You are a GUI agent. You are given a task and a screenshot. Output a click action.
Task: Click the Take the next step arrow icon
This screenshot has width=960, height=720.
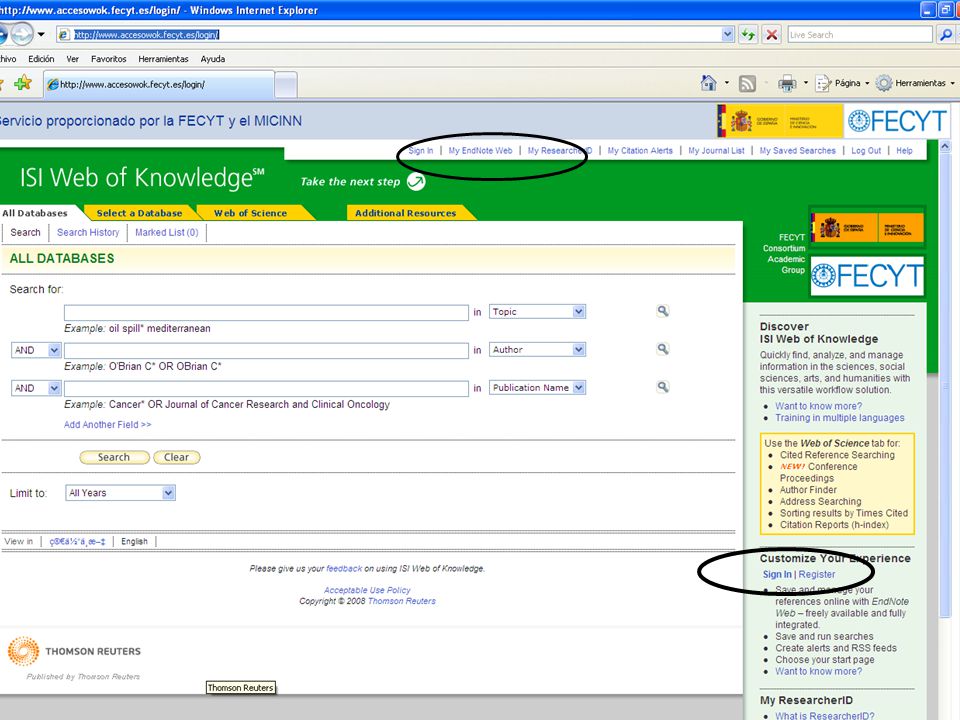pos(416,181)
